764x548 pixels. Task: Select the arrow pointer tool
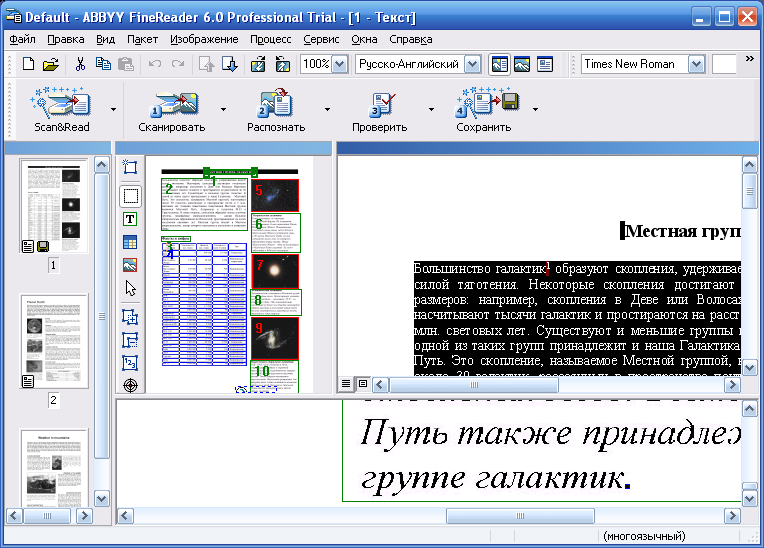pyautogui.click(x=130, y=288)
